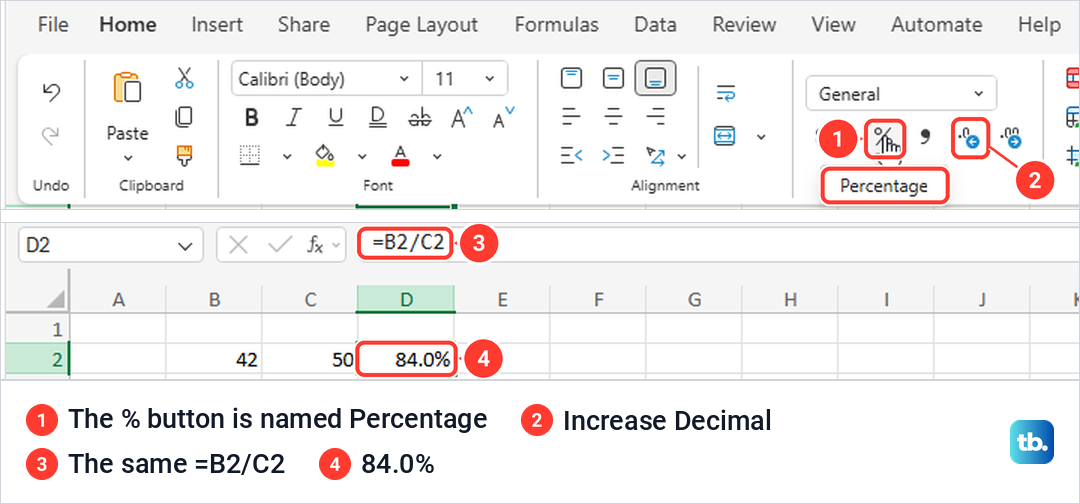Switch to the Insert tab
Image resolution: width=1080 pixels, height=504 pixels.
point(217,25)
